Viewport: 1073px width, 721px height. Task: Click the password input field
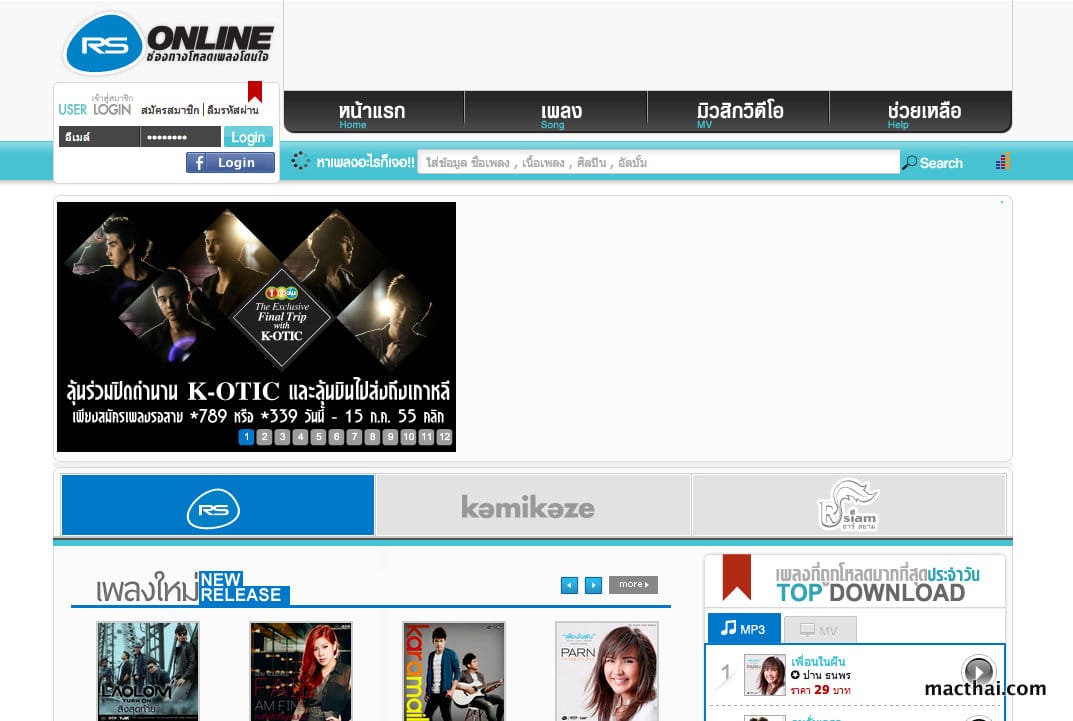coord(181,137)
